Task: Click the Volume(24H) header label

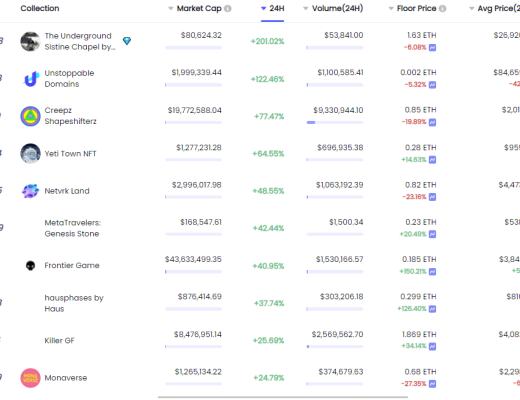Action: point(337,8)
